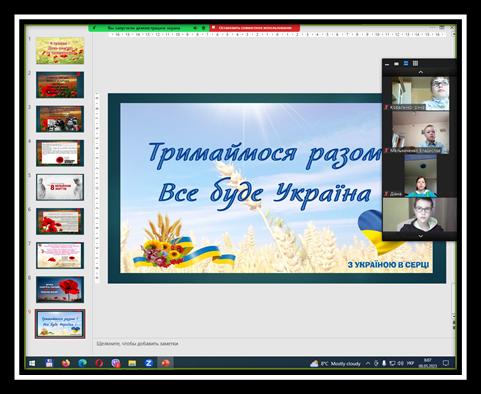This screenshot has height=394, width=481.
Task: Switch Zoom panel to video strip view
Action: click(406, 63)
